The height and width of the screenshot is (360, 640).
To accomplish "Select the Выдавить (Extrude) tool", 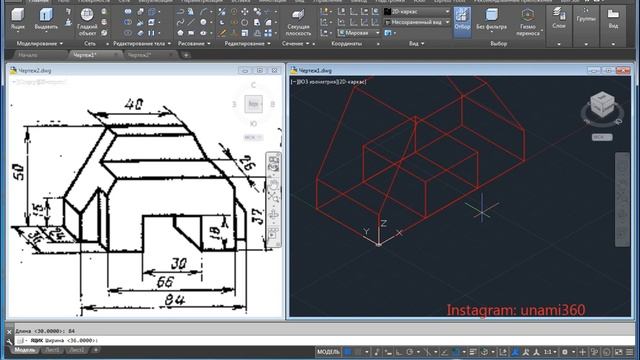I will click(x=46, y=19).
